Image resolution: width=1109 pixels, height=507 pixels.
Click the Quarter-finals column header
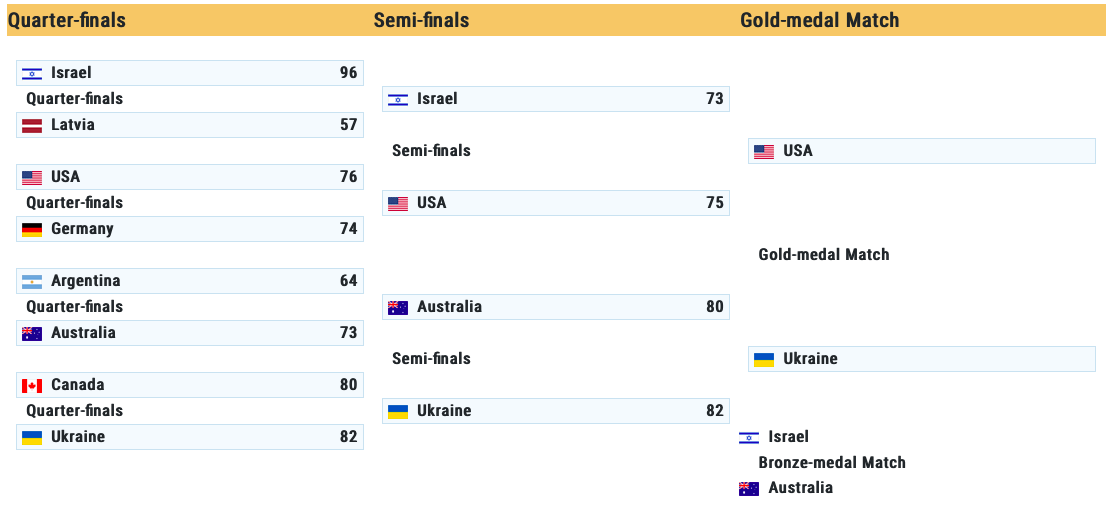[x=67, y=20]
